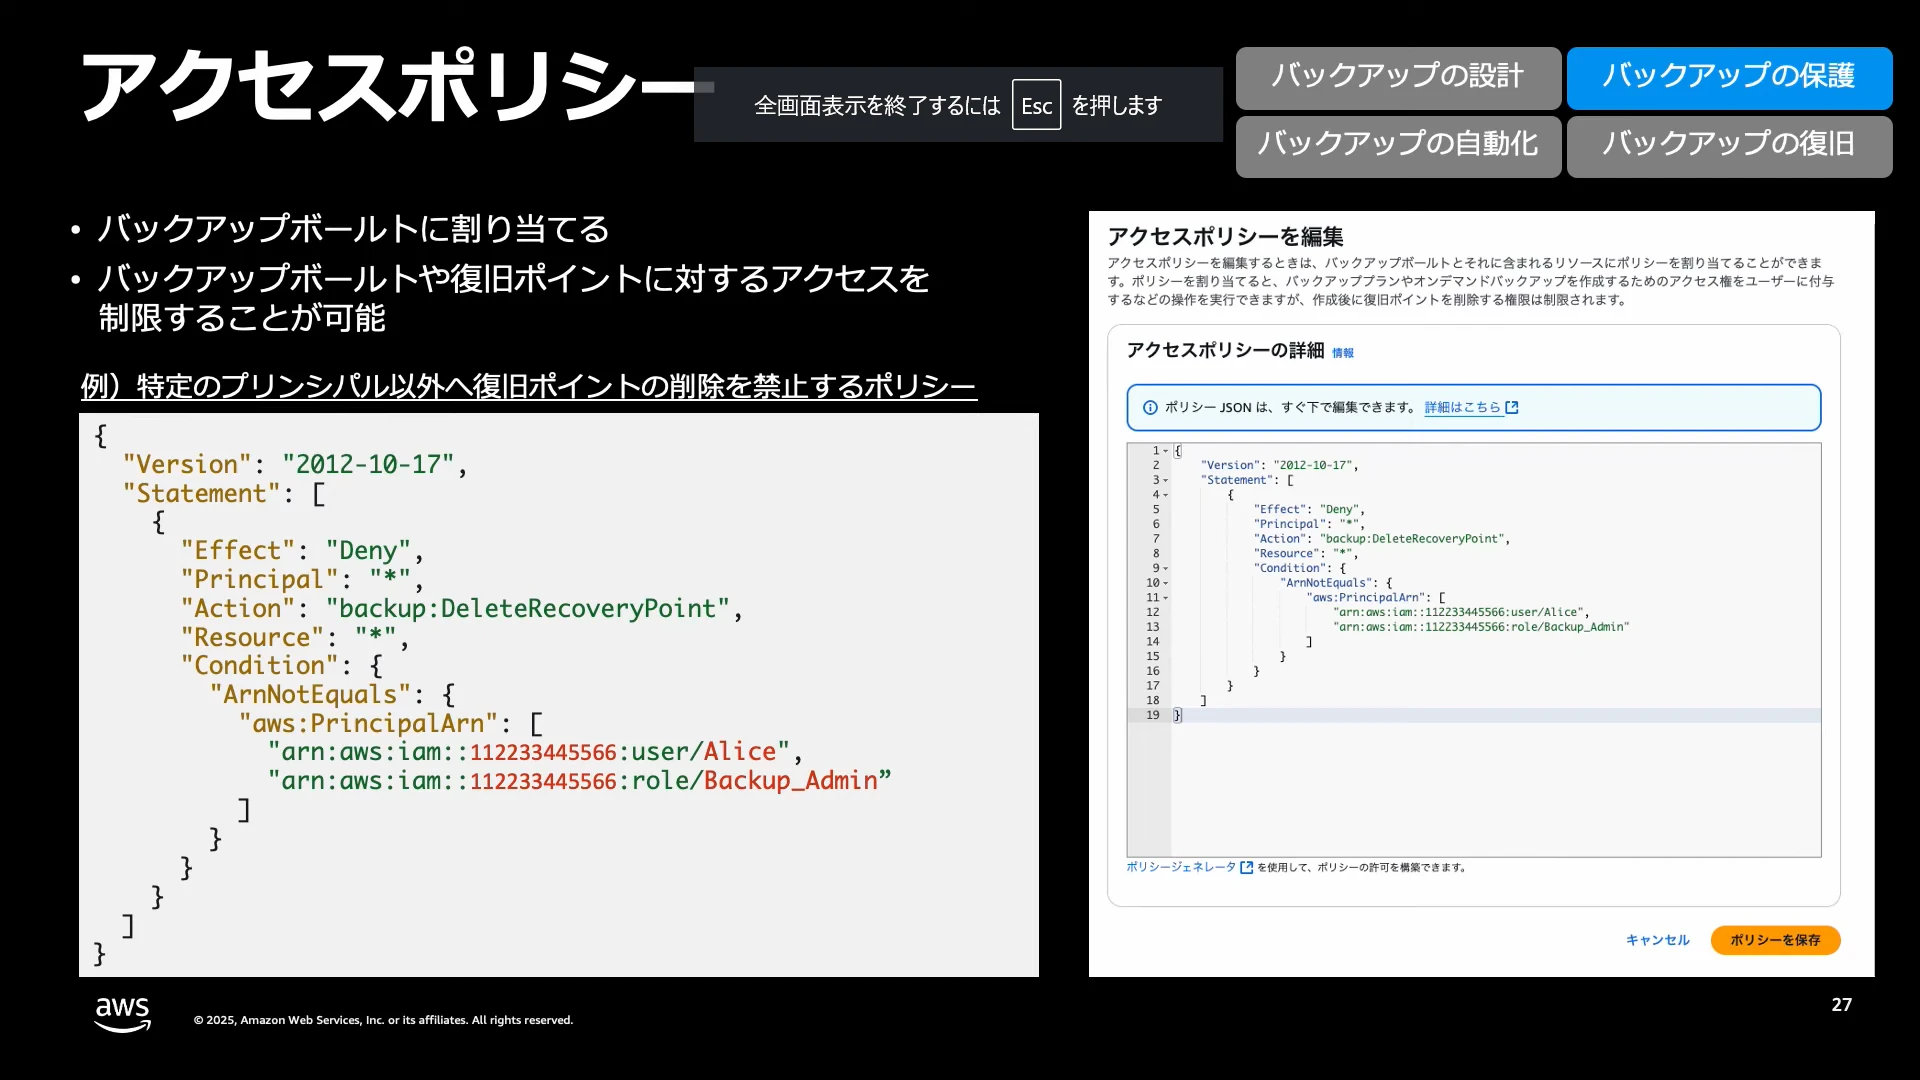Image resolution: width=1920 pixels, height=1080 pixels.
Task: Collapse code fold arrow at line 1
Action: 1166,451
